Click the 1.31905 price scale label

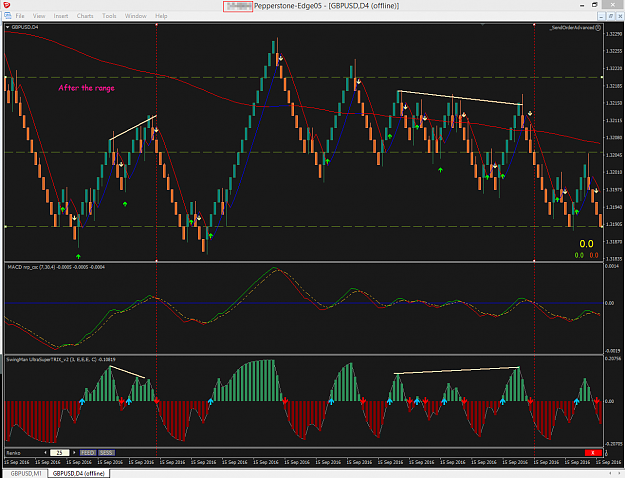[x=614, y=224]
